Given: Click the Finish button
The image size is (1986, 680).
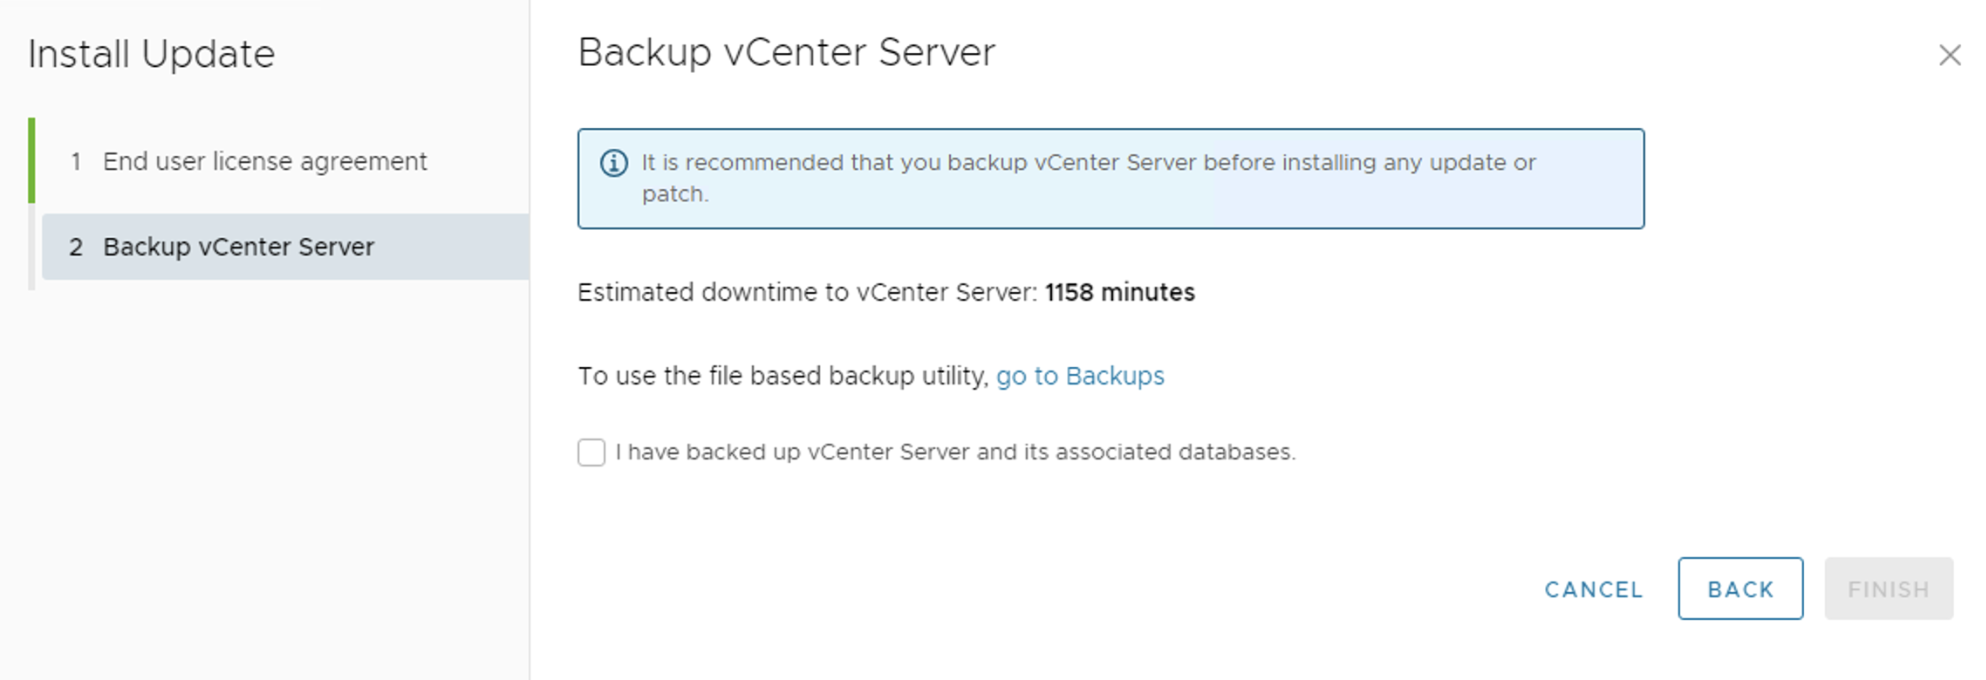Looking at the screenshot, I should click(1888, 589).
